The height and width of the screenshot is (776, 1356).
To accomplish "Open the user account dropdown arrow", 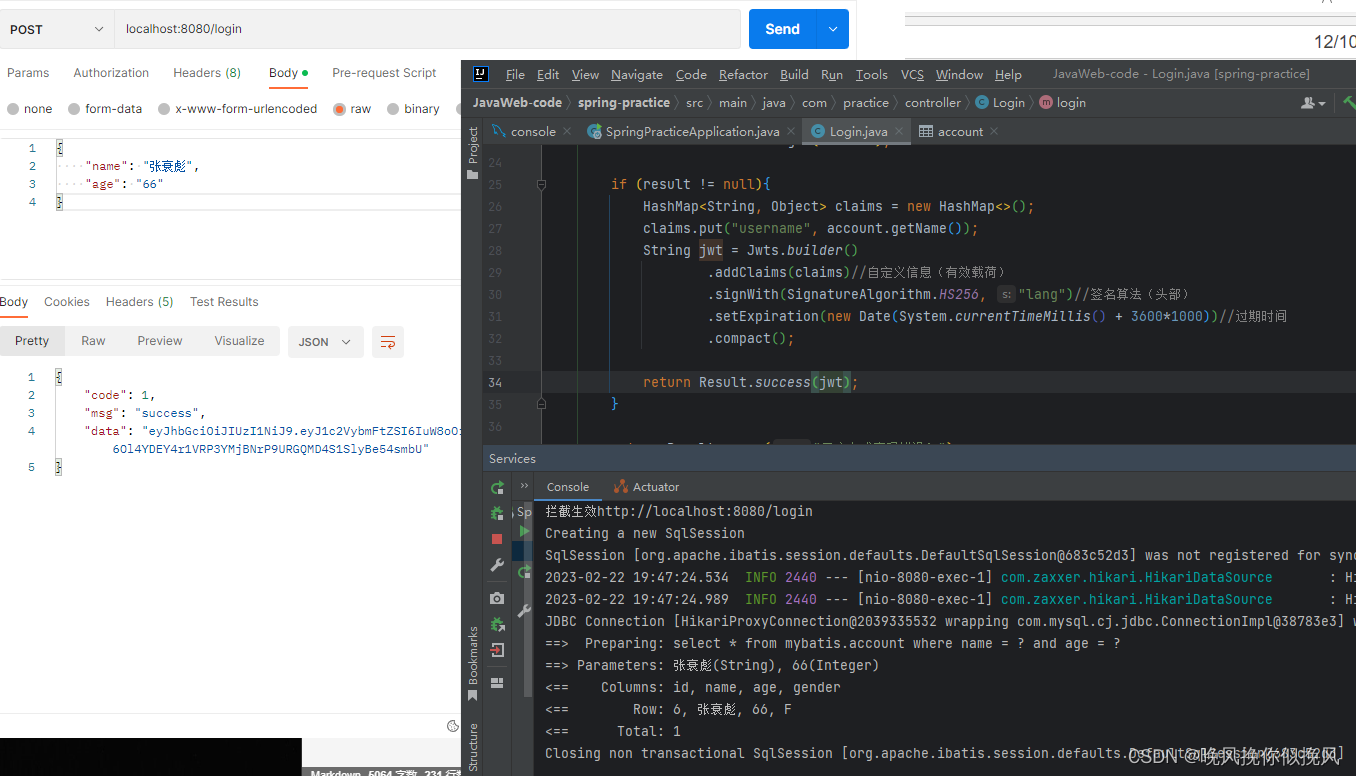I will [1322, 104].
